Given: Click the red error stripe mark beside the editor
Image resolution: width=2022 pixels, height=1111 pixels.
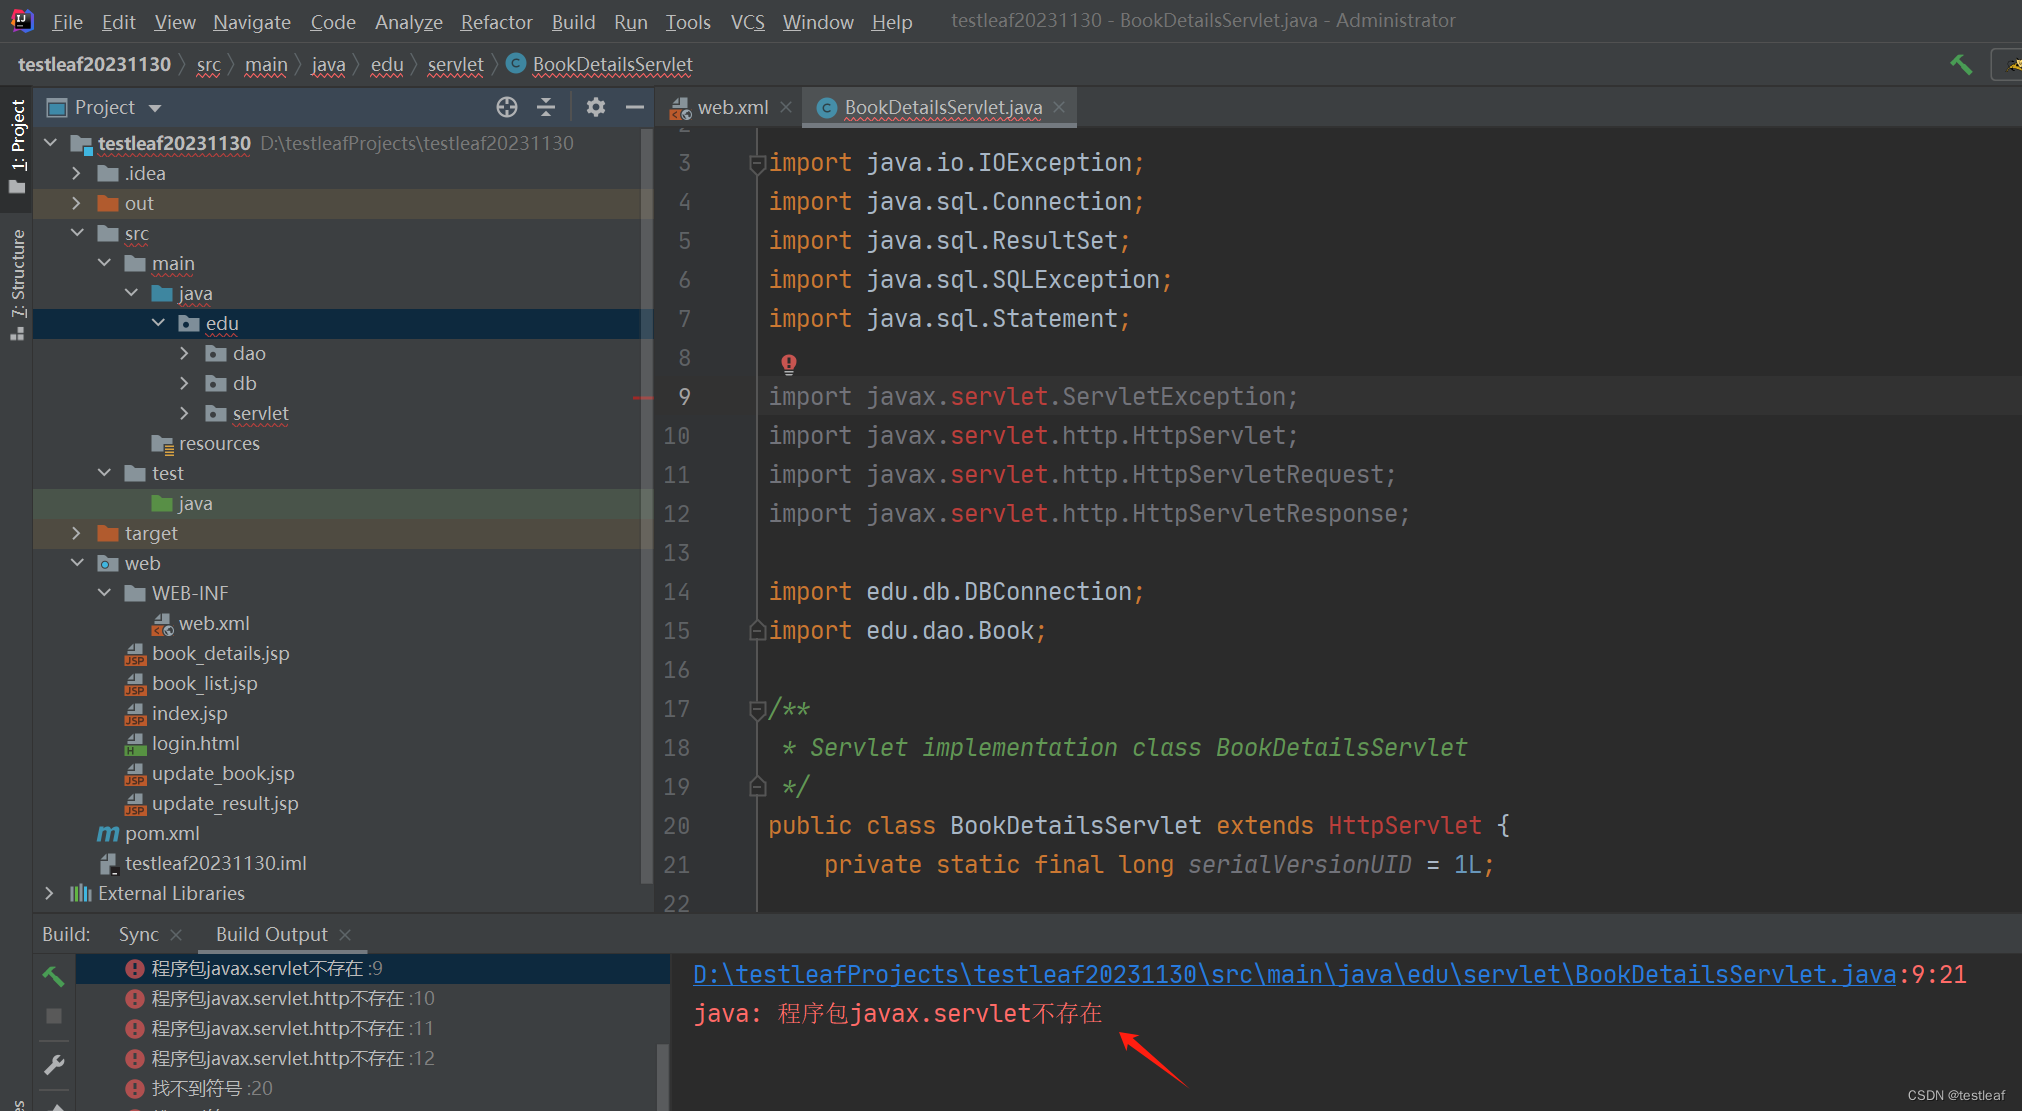Looking at the screenshot, I should pos(642,398).
